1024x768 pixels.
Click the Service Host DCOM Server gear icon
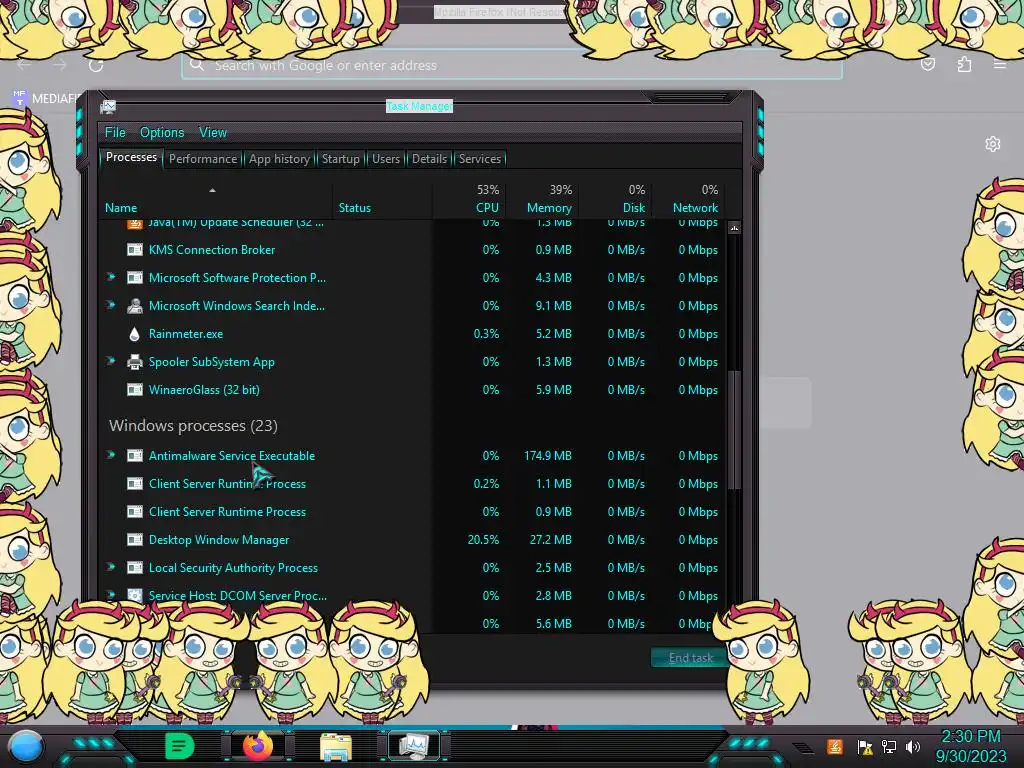click(135, 596)
